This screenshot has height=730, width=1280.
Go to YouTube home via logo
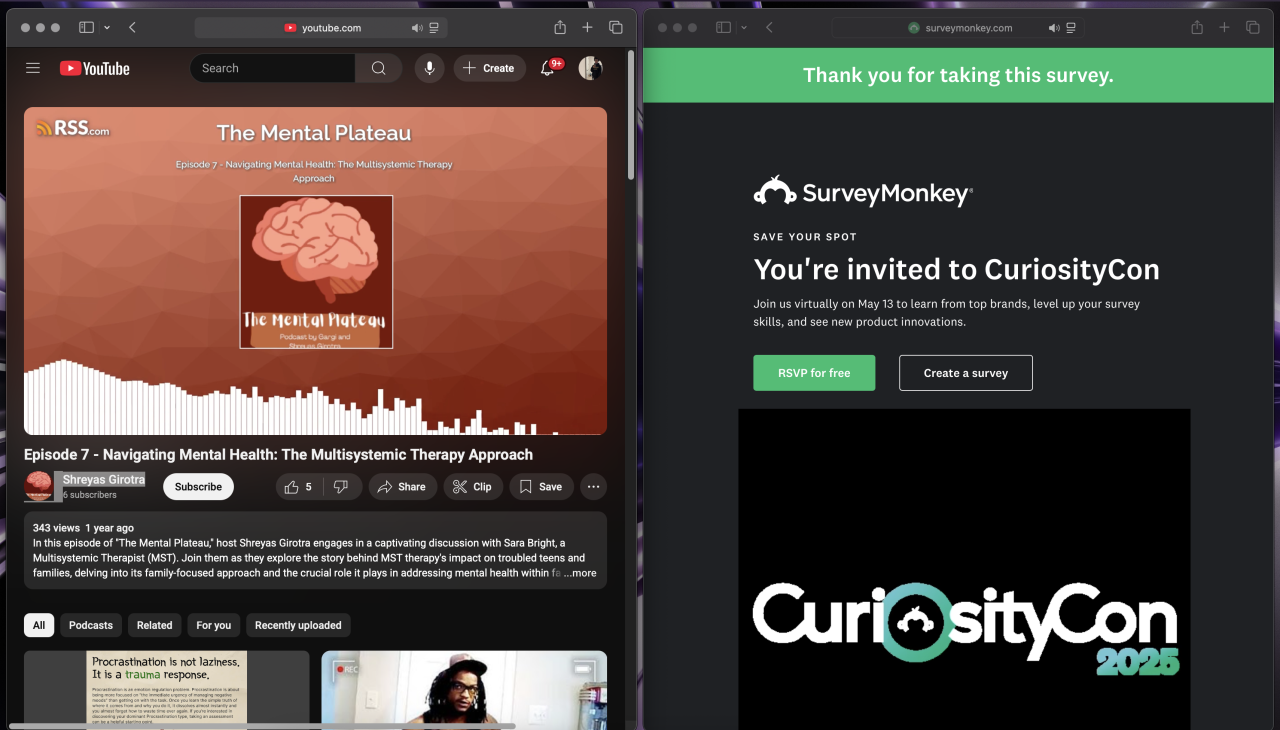pyautogui.click(x=95, y=68)
